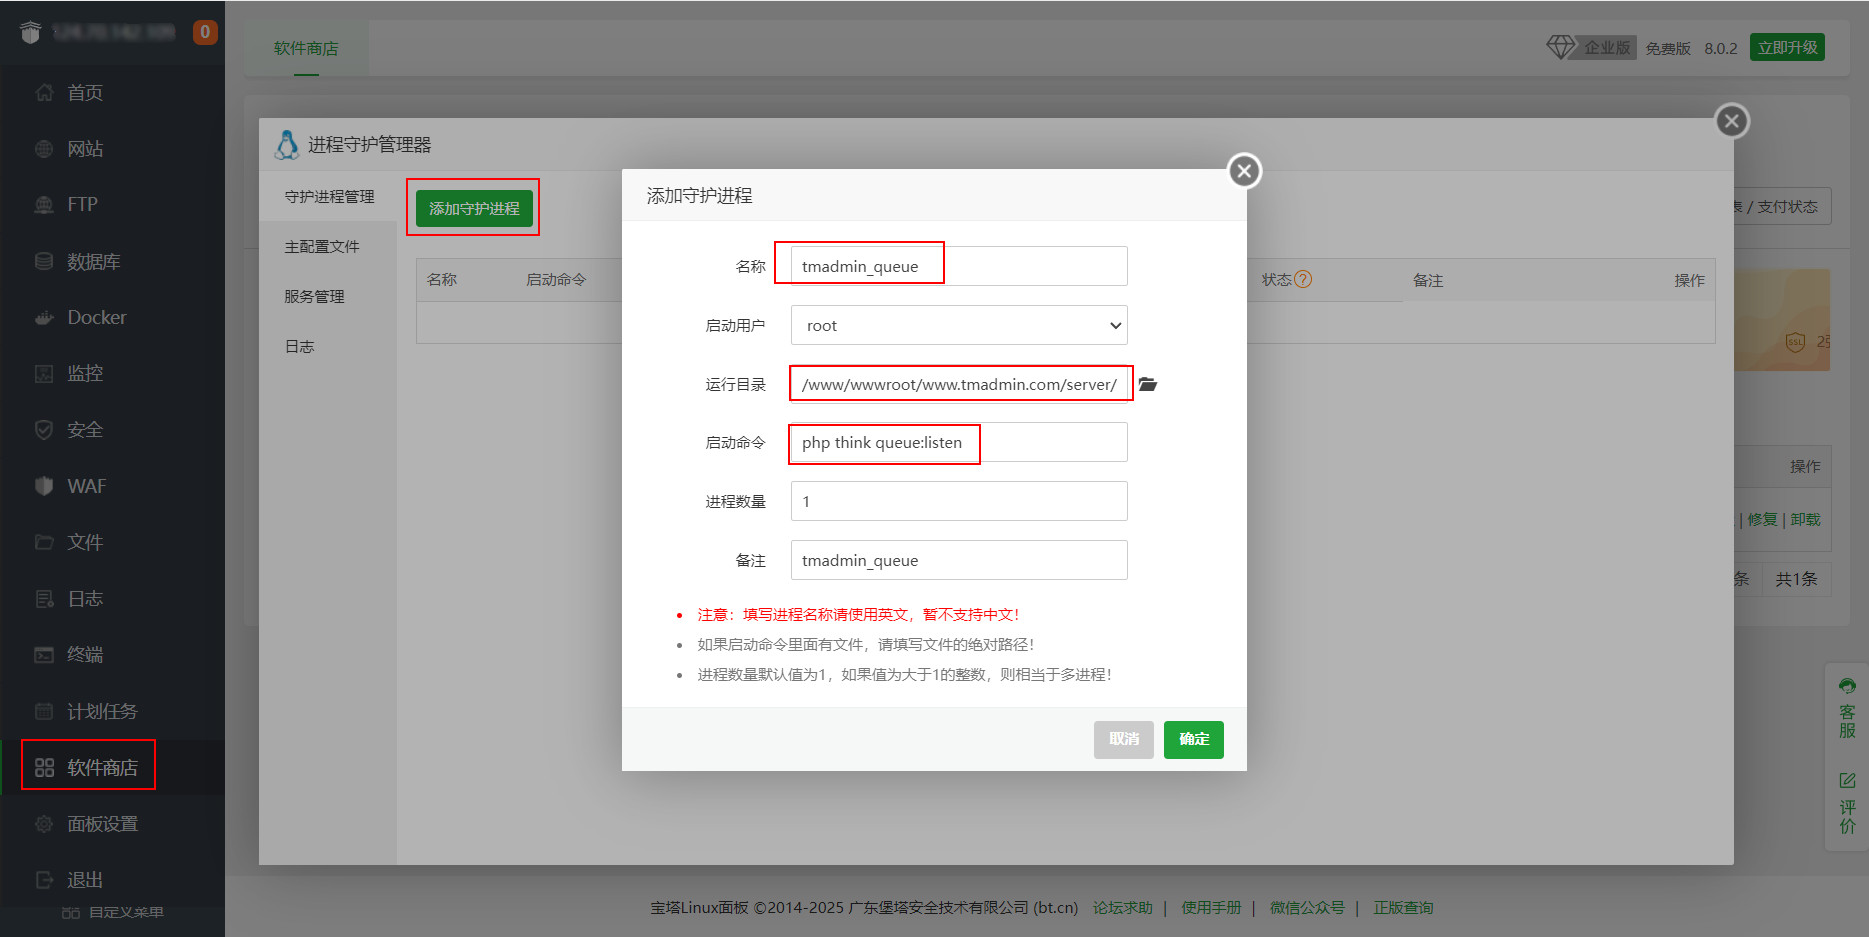The image size is (1869, 937).
Task: Click the 立即升级 upgrade button
Action: (x=1786, y=48)
